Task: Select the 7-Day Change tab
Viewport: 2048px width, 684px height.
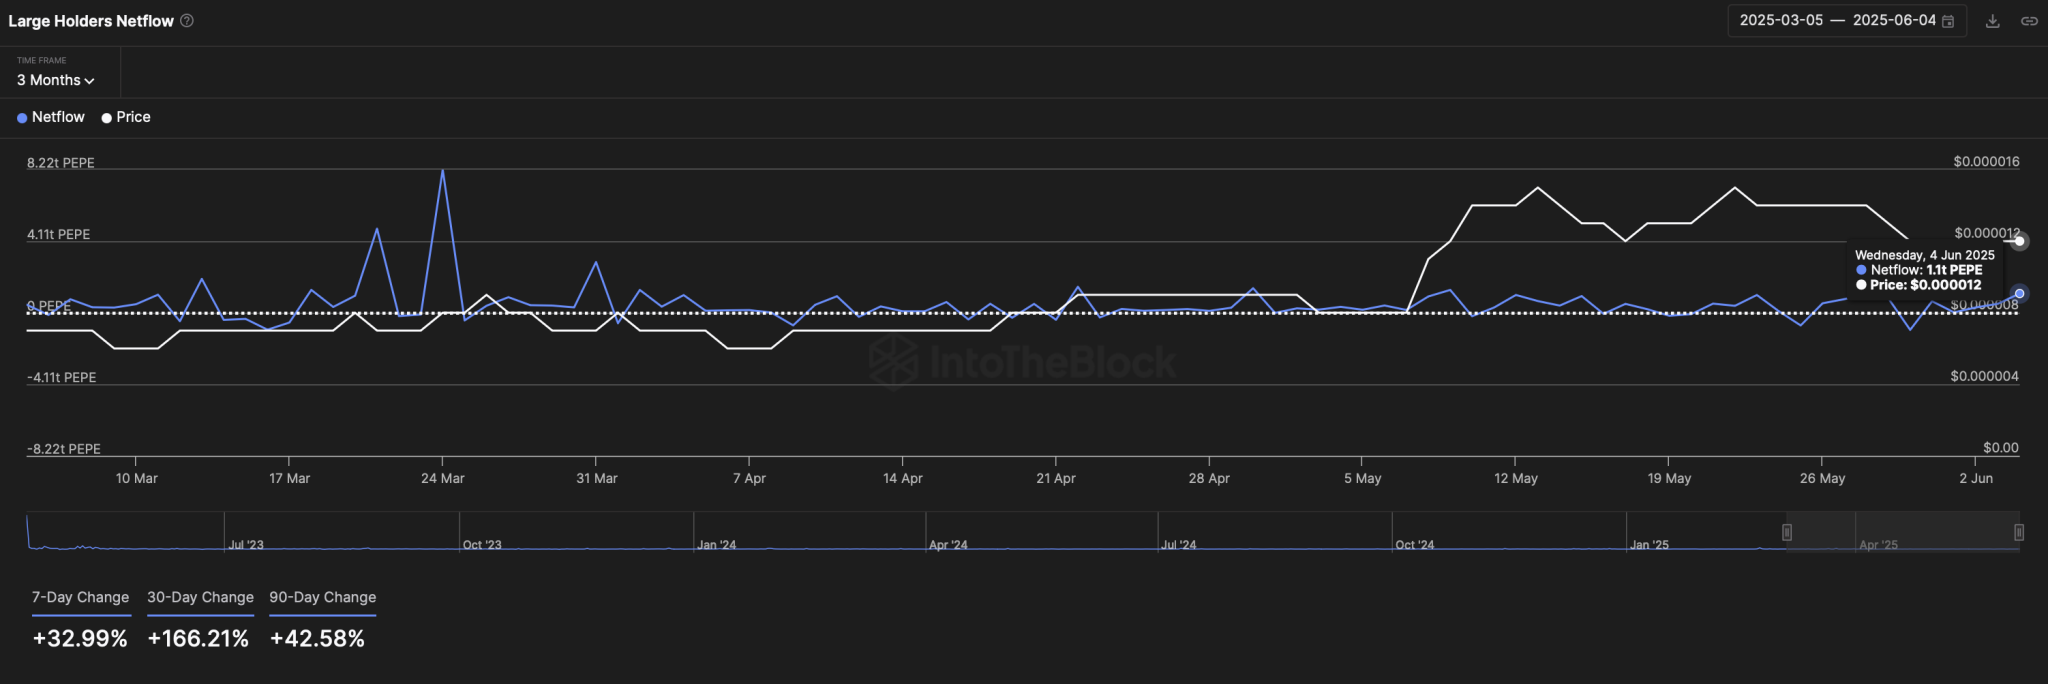Action: point(80,597)
